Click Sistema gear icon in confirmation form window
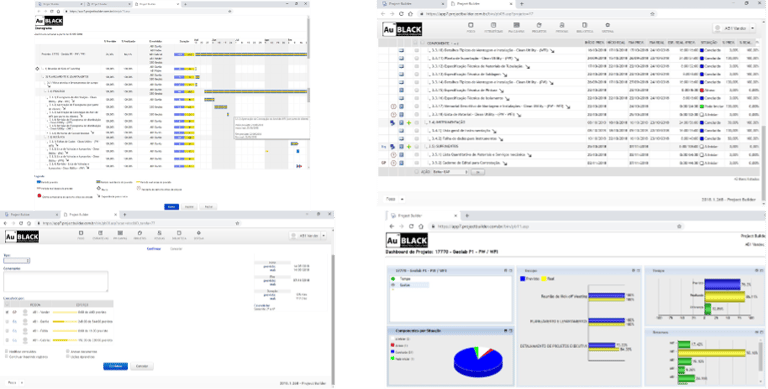This screenshot has height=389, width=768. pos(198,233)
